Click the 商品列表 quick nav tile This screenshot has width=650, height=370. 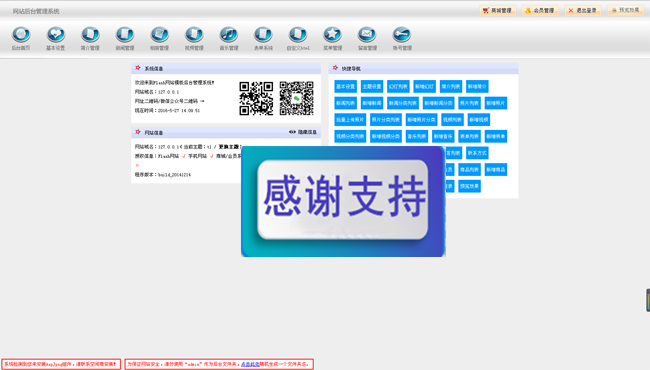[x=470, y=169]
